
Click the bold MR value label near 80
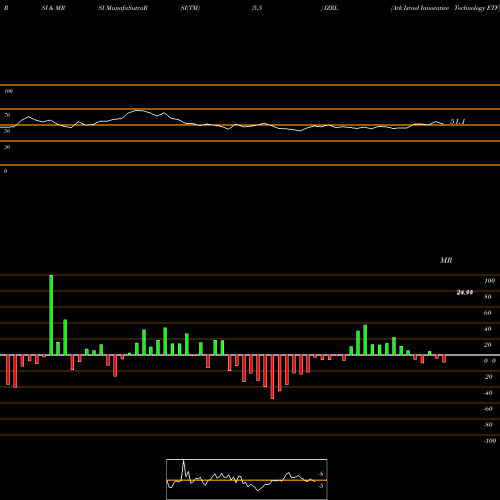coord(465,293)
